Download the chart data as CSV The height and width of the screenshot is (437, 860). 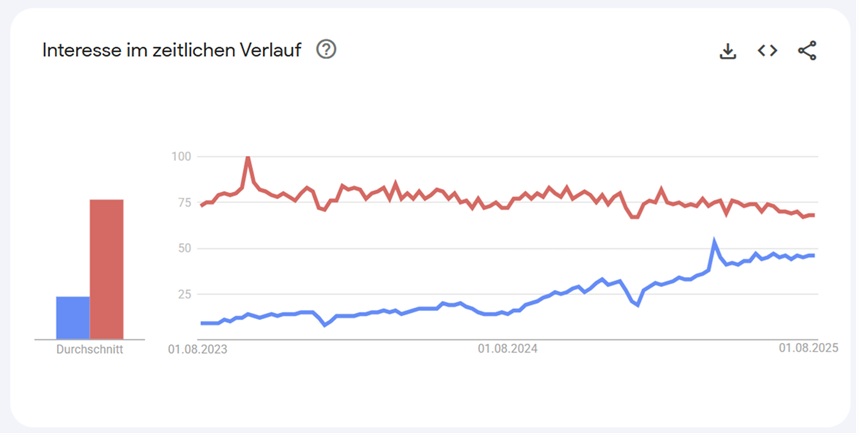[728, 51]
